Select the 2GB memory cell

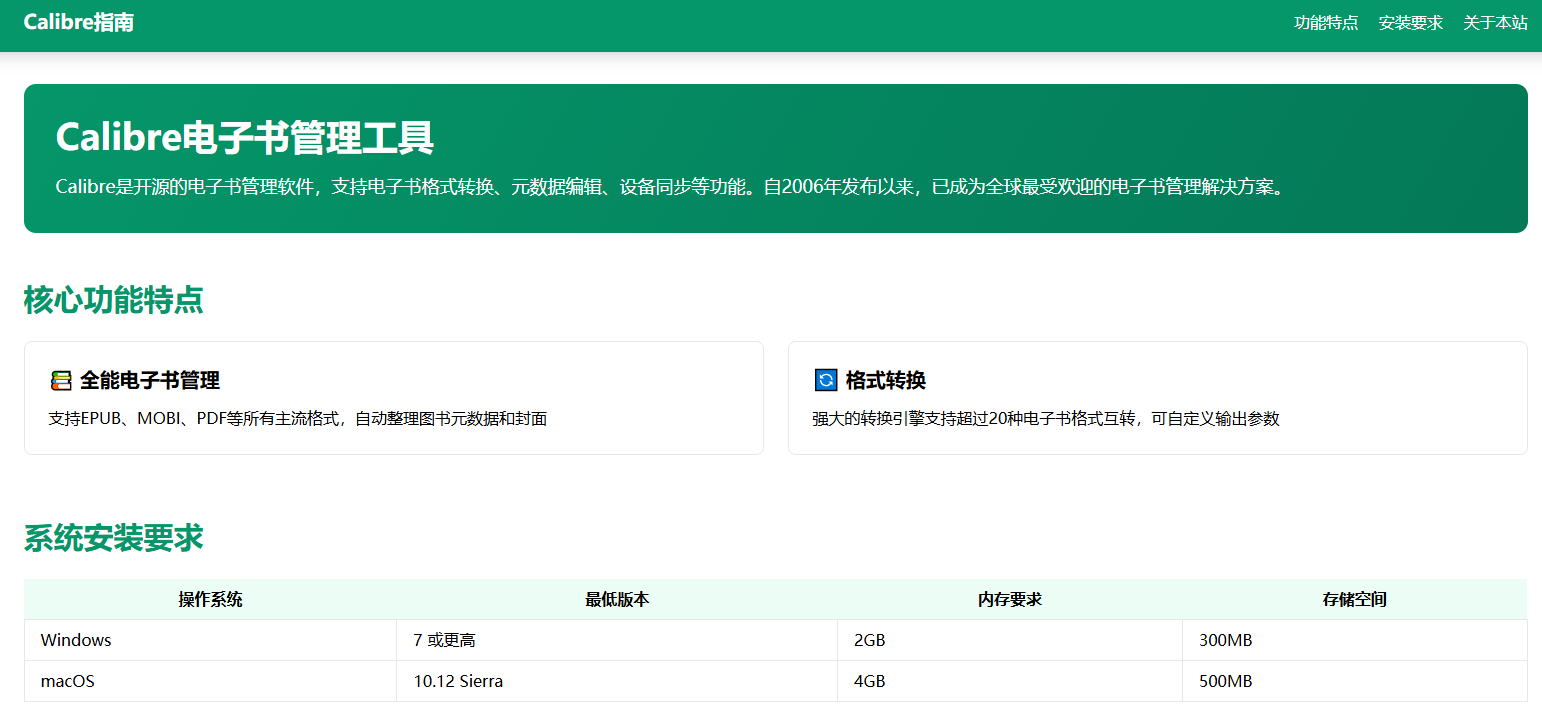pos(1010,640)
